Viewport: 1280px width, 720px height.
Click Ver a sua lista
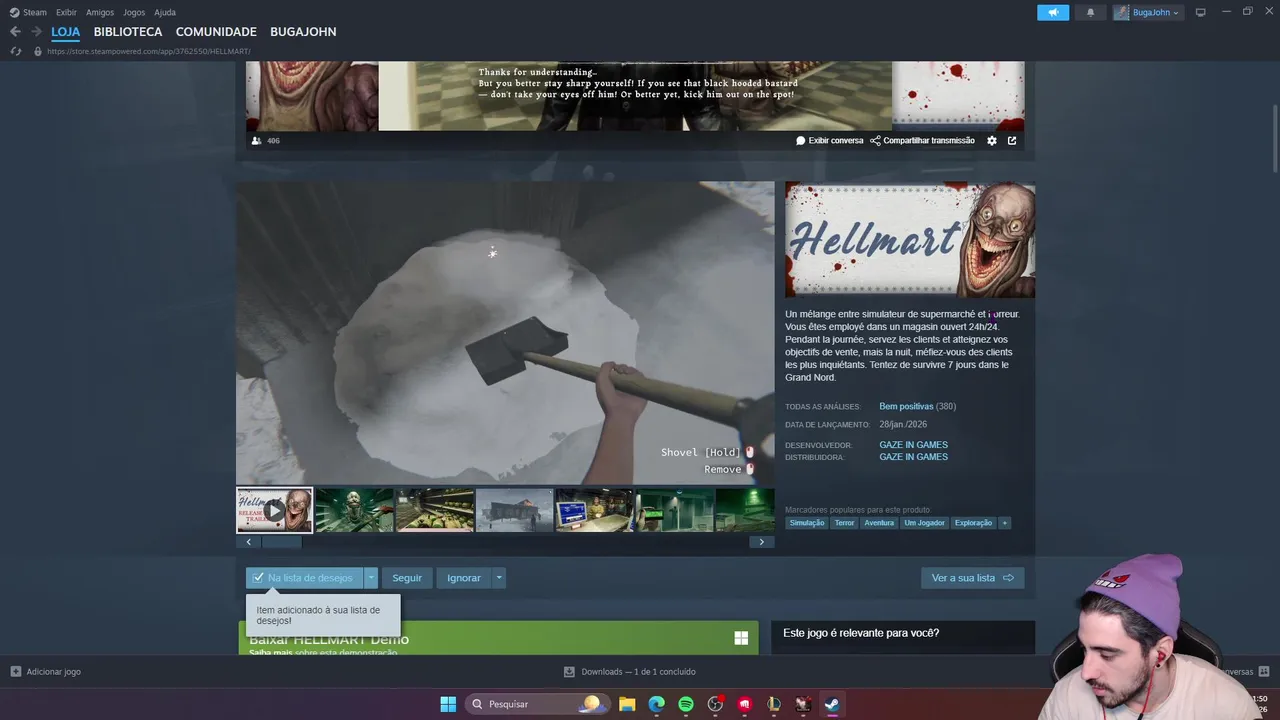point(972,578)
